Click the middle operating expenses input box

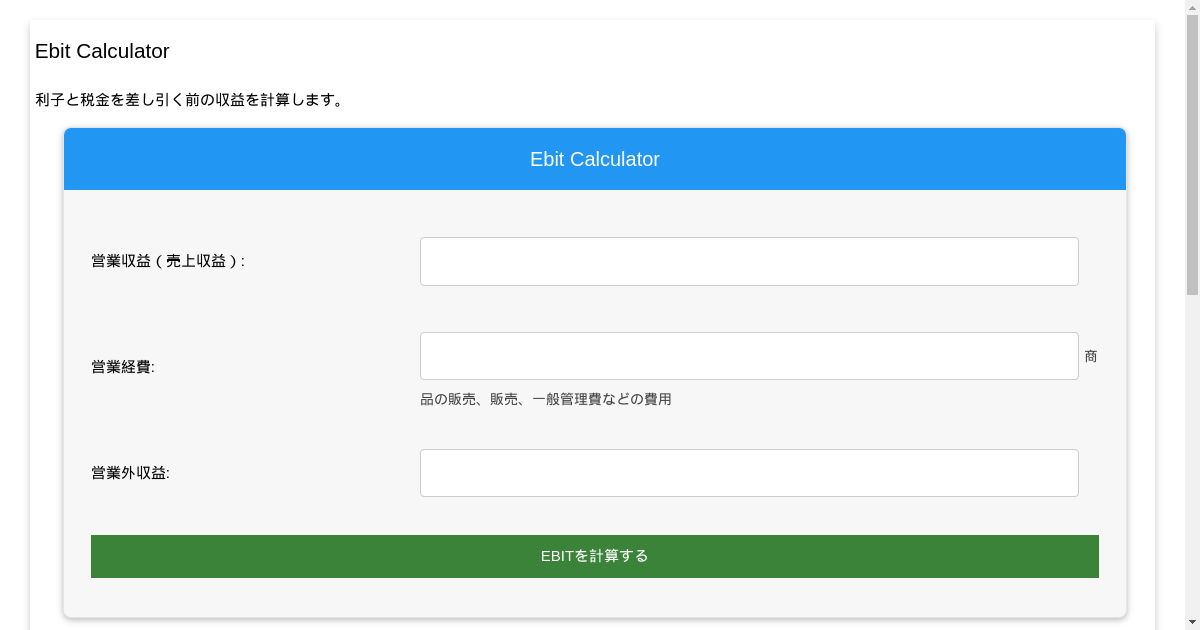click(748, 355)
